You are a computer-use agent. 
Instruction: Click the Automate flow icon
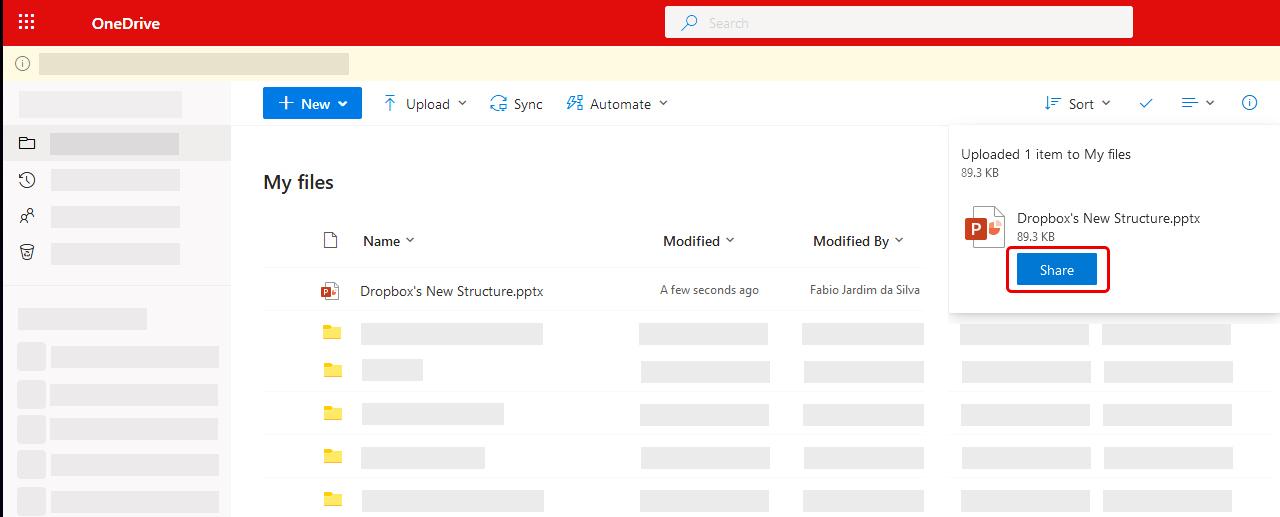click(x=574, y=103)
